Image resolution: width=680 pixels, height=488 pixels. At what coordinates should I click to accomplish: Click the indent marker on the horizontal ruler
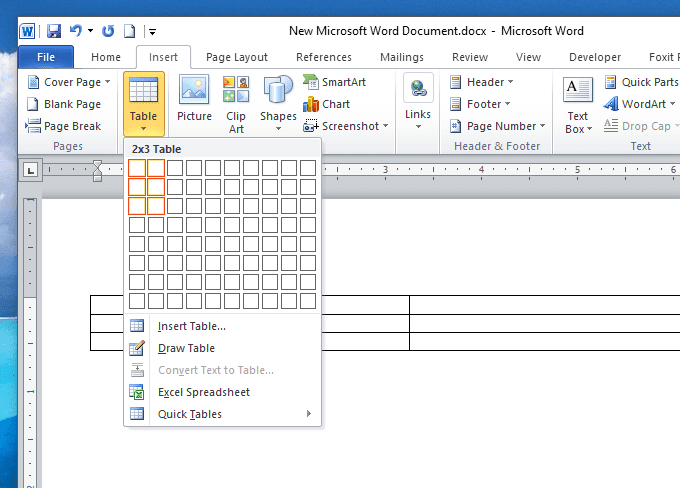(x=98, y=170)
